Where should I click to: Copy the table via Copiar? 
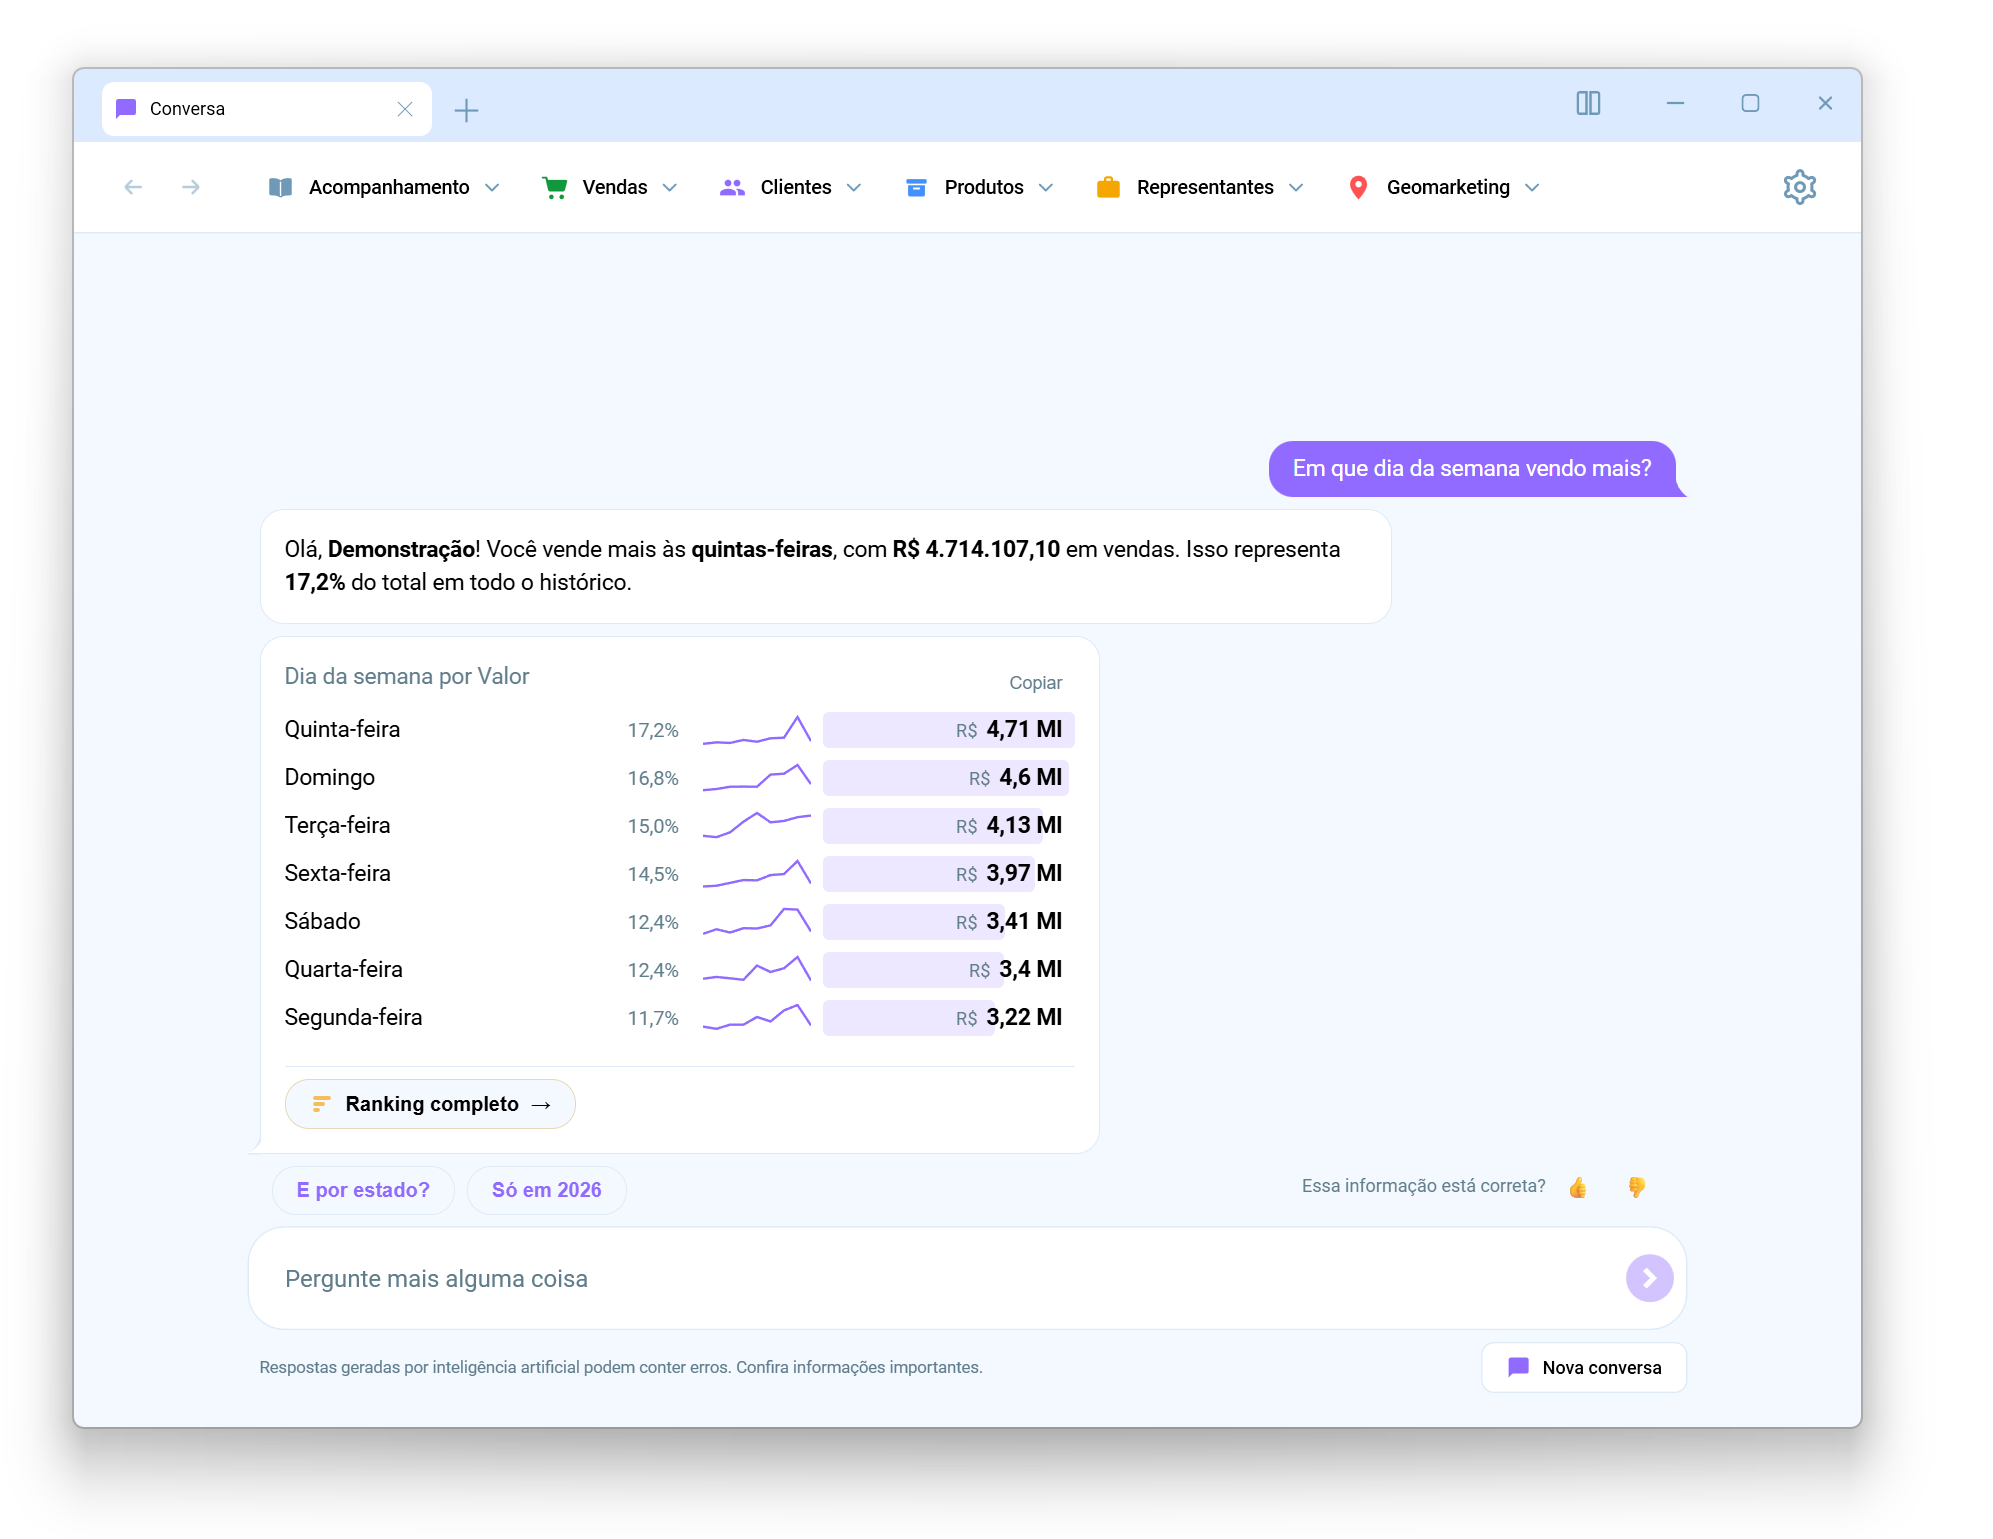click(x=1035, y=683)
